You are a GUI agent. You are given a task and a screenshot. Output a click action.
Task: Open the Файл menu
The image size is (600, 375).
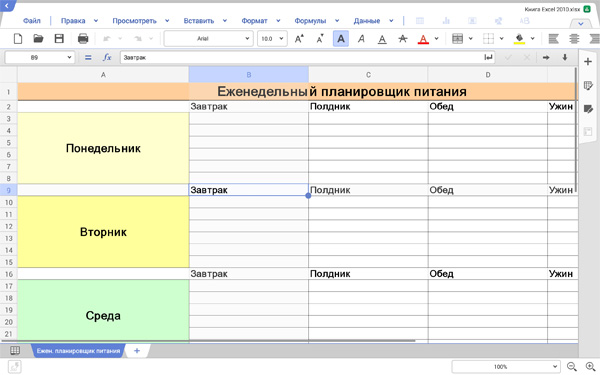point(31,21)
